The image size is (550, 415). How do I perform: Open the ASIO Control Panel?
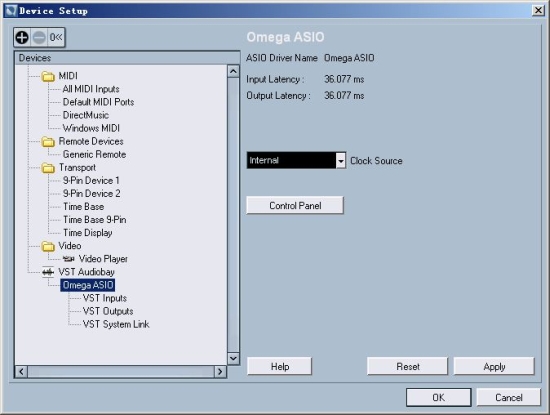295,206
